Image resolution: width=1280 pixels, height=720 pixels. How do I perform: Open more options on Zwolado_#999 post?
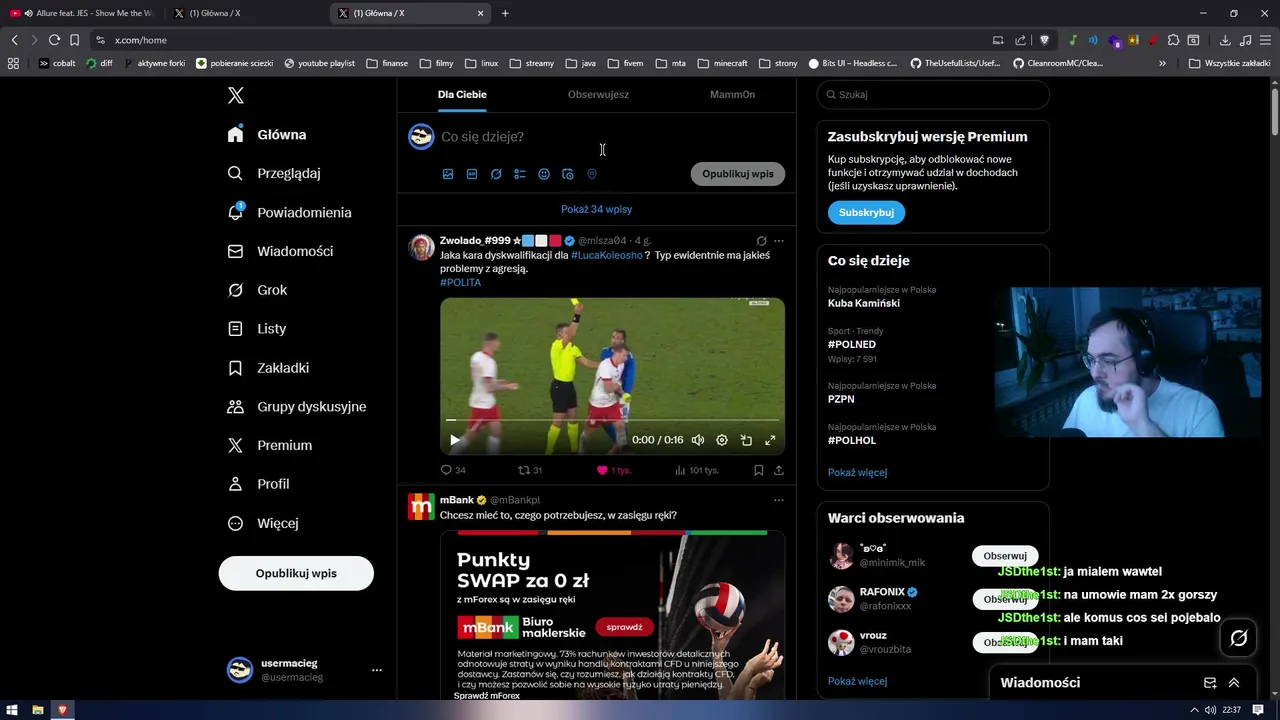point(779,241)
